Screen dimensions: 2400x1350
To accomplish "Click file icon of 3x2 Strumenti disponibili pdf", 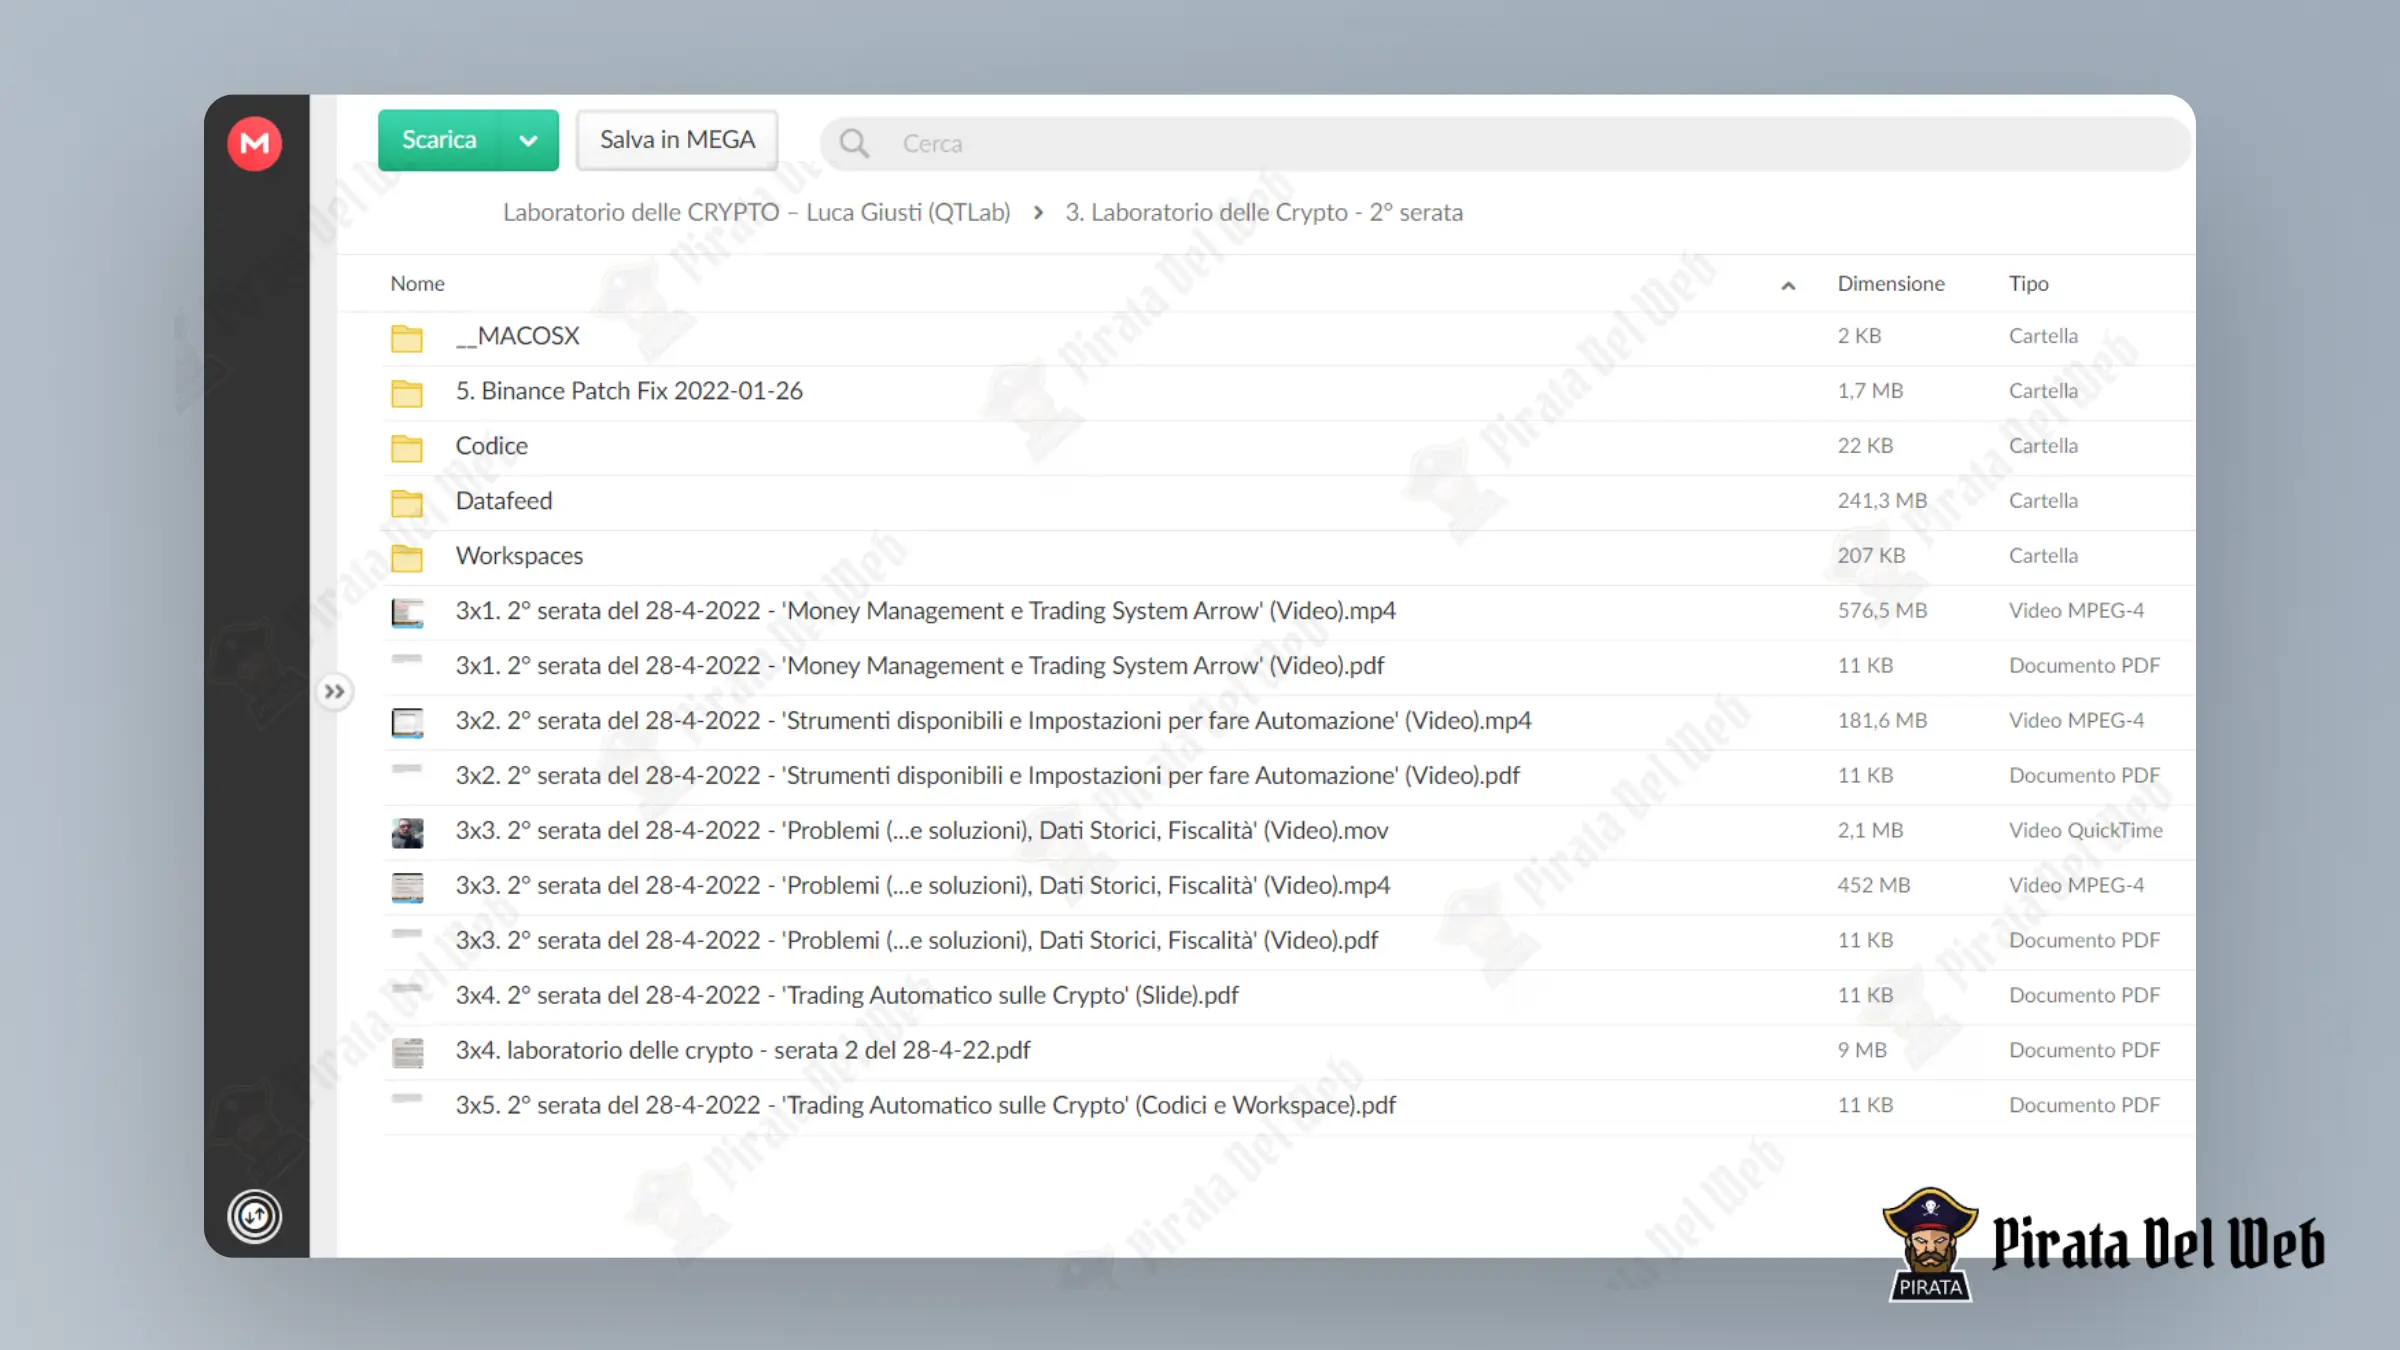I will 407,770.
